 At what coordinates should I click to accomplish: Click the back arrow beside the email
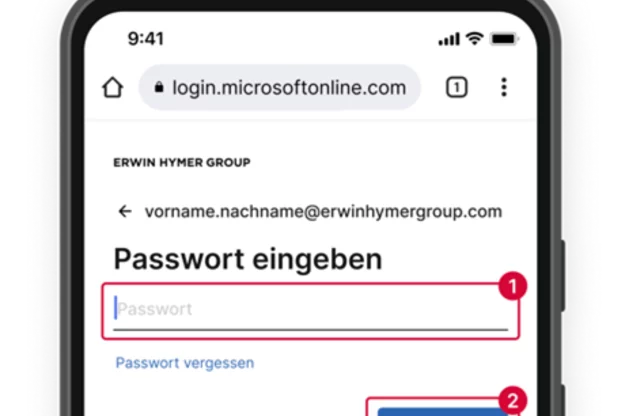point(125,211)
